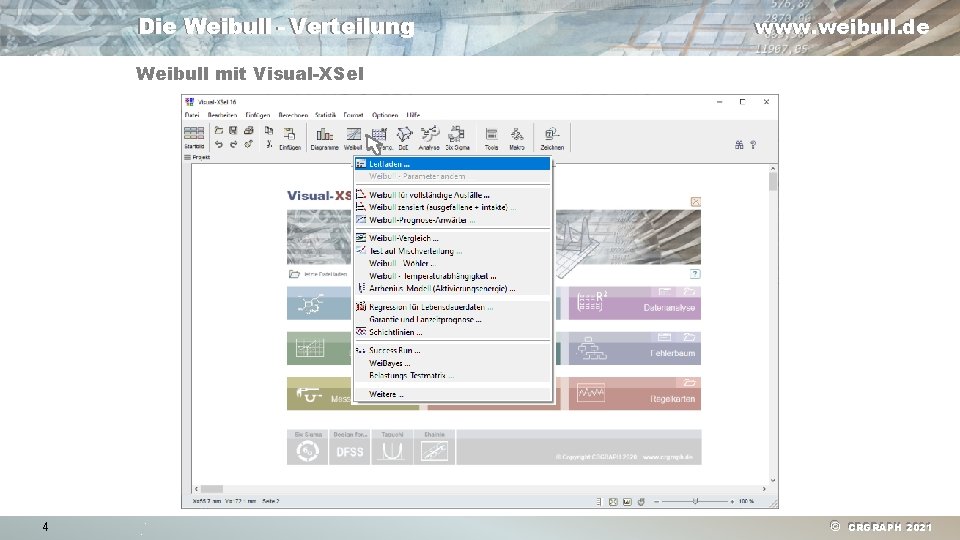Click the redo arrow toolbar icon
This screenshot has width=960, height=540.
pos(233,144)
